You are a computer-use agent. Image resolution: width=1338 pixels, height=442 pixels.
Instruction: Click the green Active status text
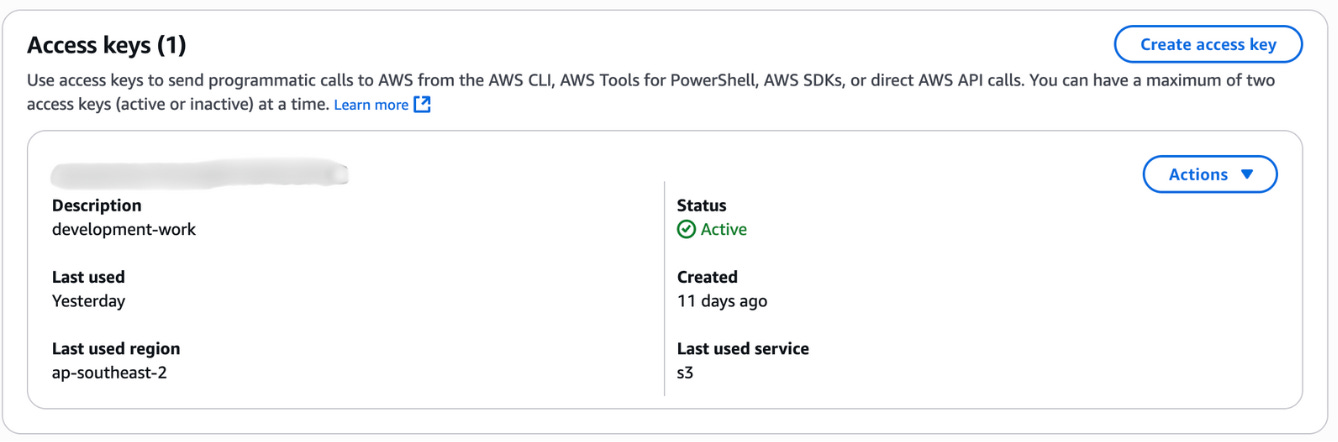(x=724, y=230)
